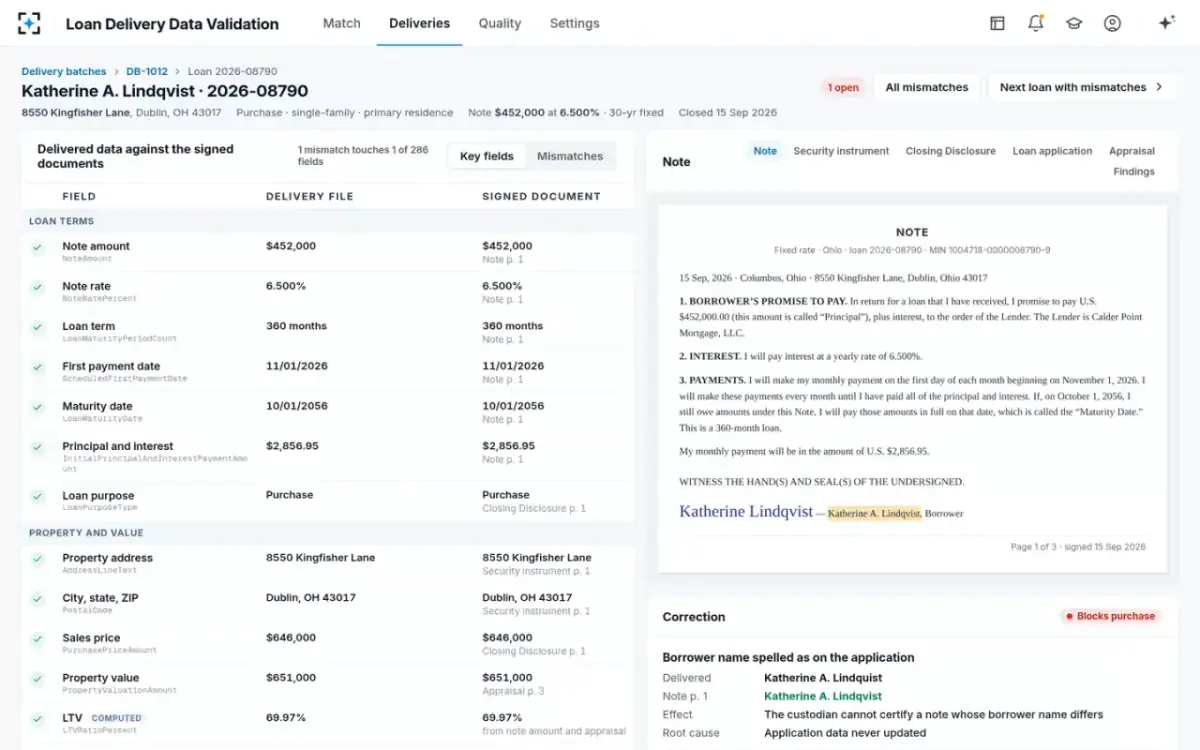Click the All mismatches button

point(926,87)
